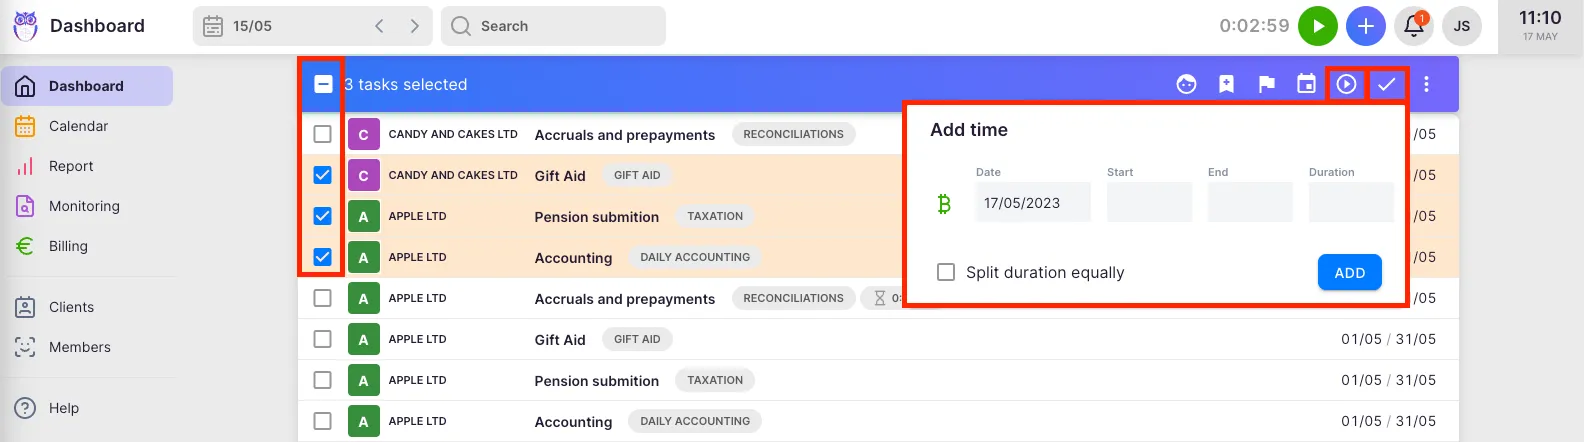
Task: Open the three-dot more options menu
Action: 1426,85
